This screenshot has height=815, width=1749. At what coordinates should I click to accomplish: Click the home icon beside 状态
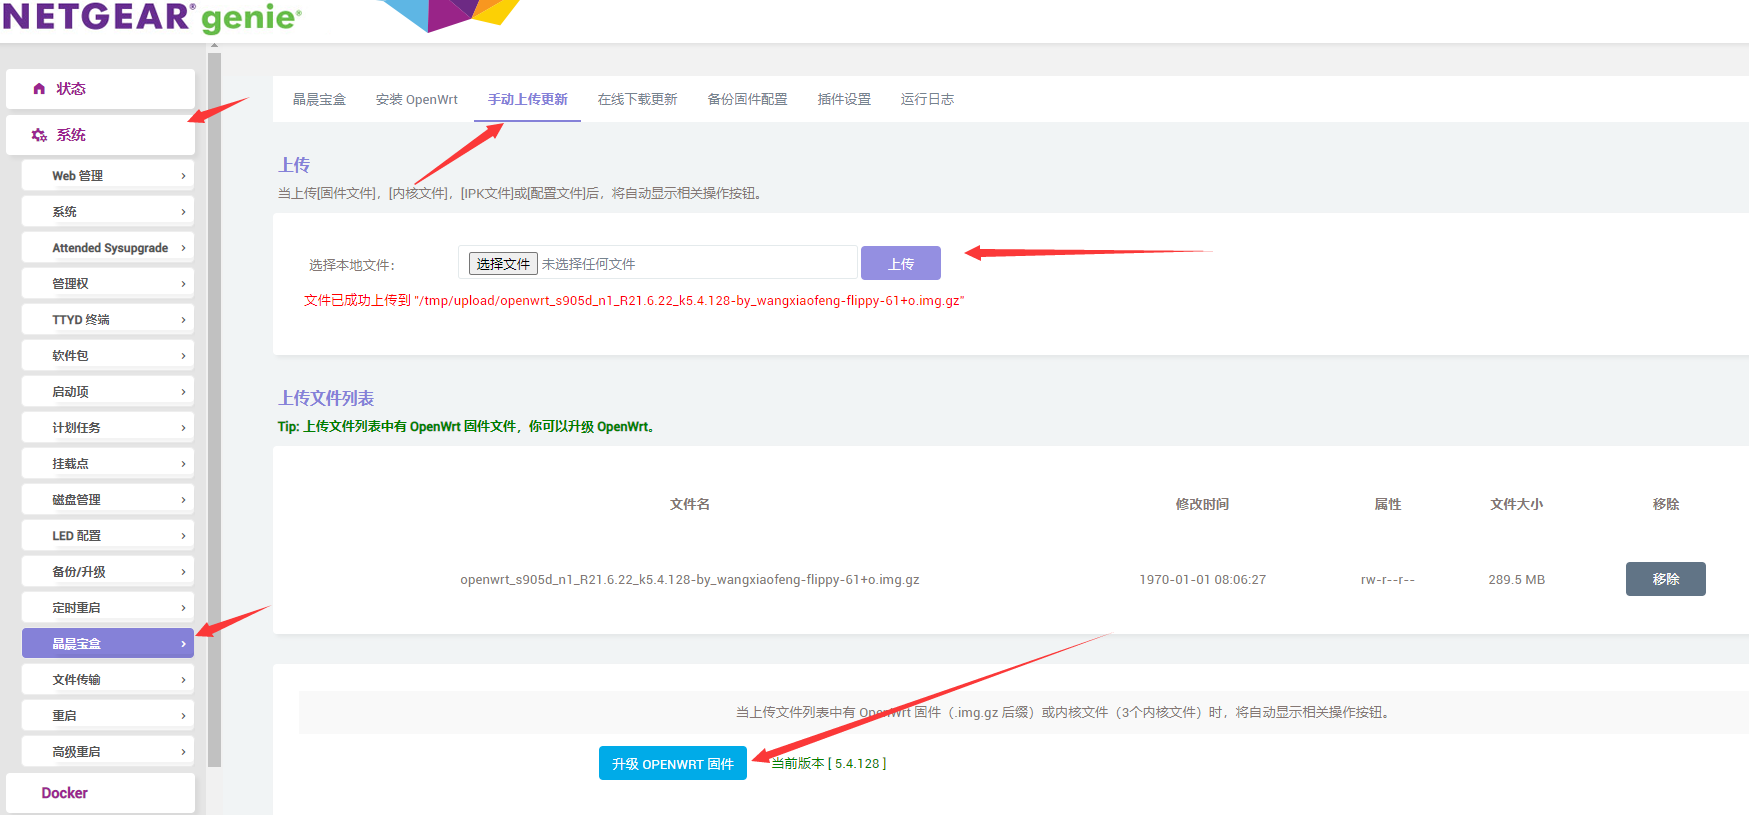pyautogui.click(x=39, y=89)
